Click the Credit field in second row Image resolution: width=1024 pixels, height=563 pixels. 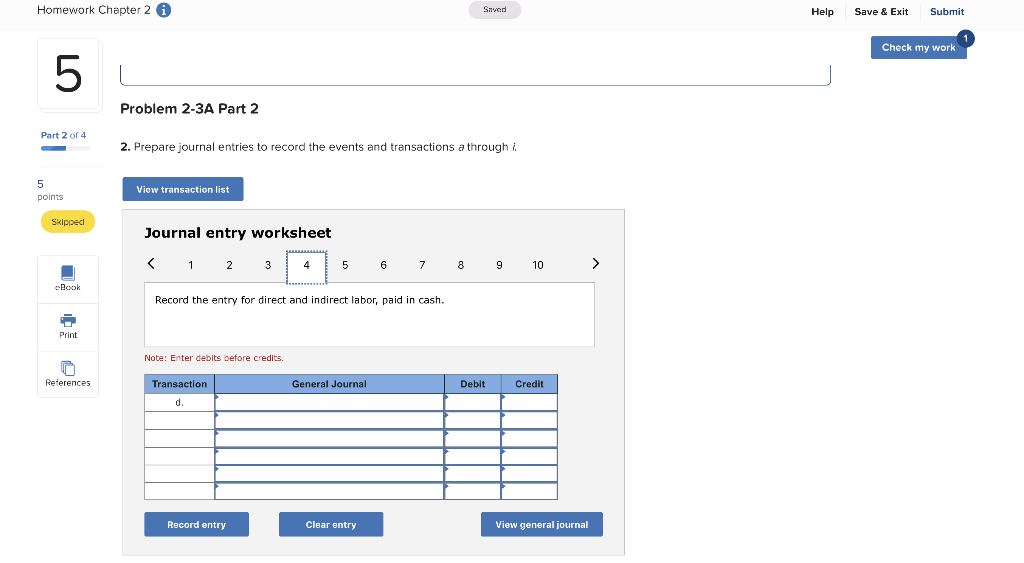[530, 420]
